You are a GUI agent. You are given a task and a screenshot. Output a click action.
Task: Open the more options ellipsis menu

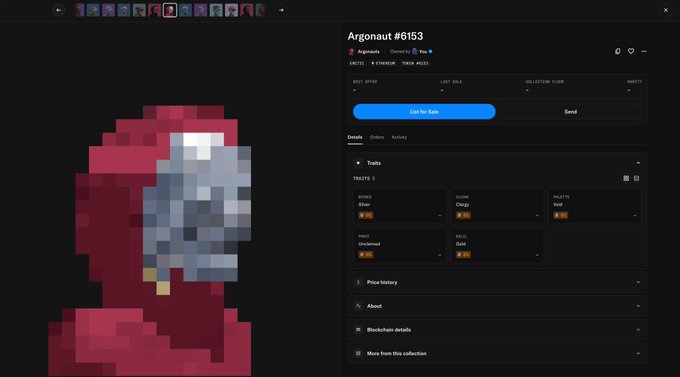[644, 51]
